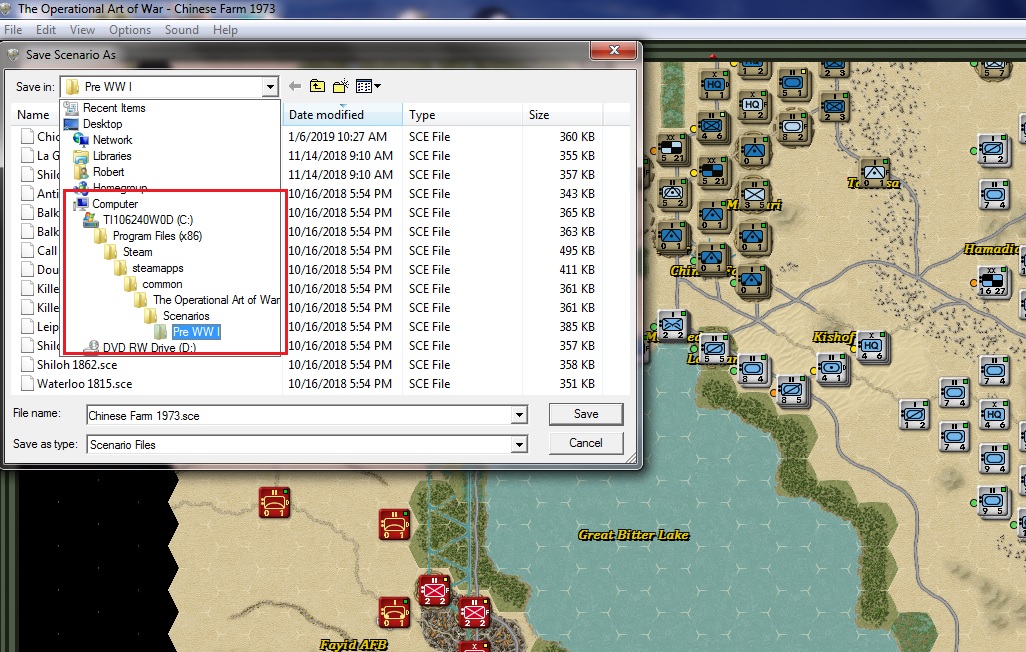The image size is (1026, 652).
Task: Create a new folder in the dialog
Action: pos(340,86)
